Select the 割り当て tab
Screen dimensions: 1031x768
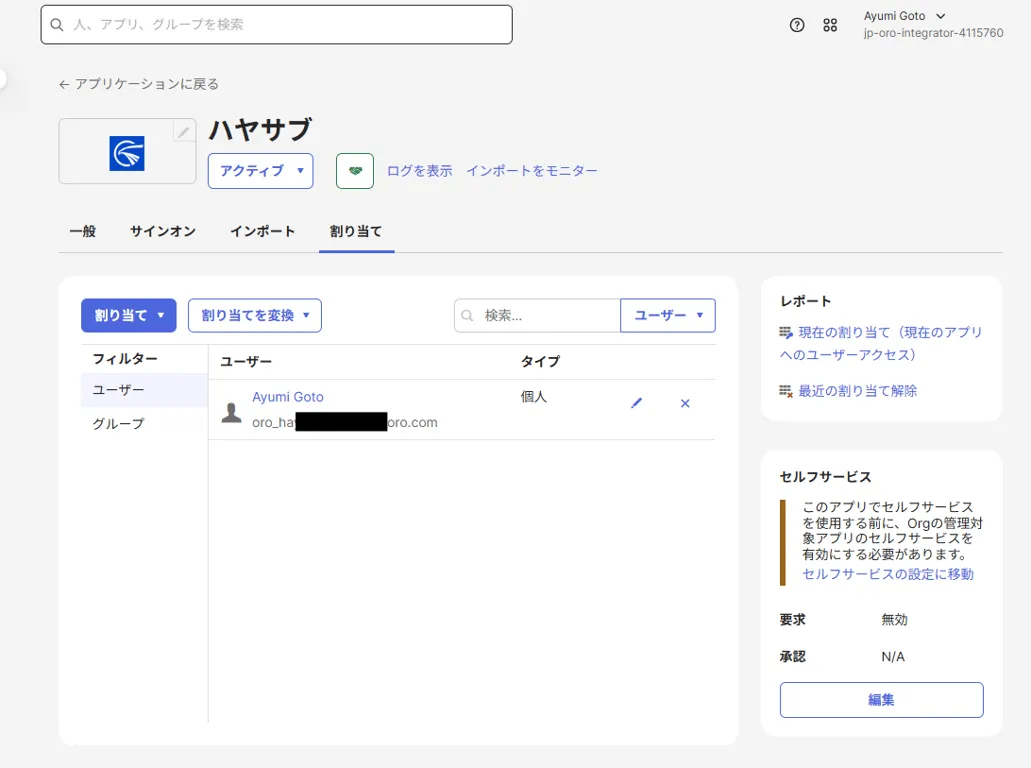(356, 231)
